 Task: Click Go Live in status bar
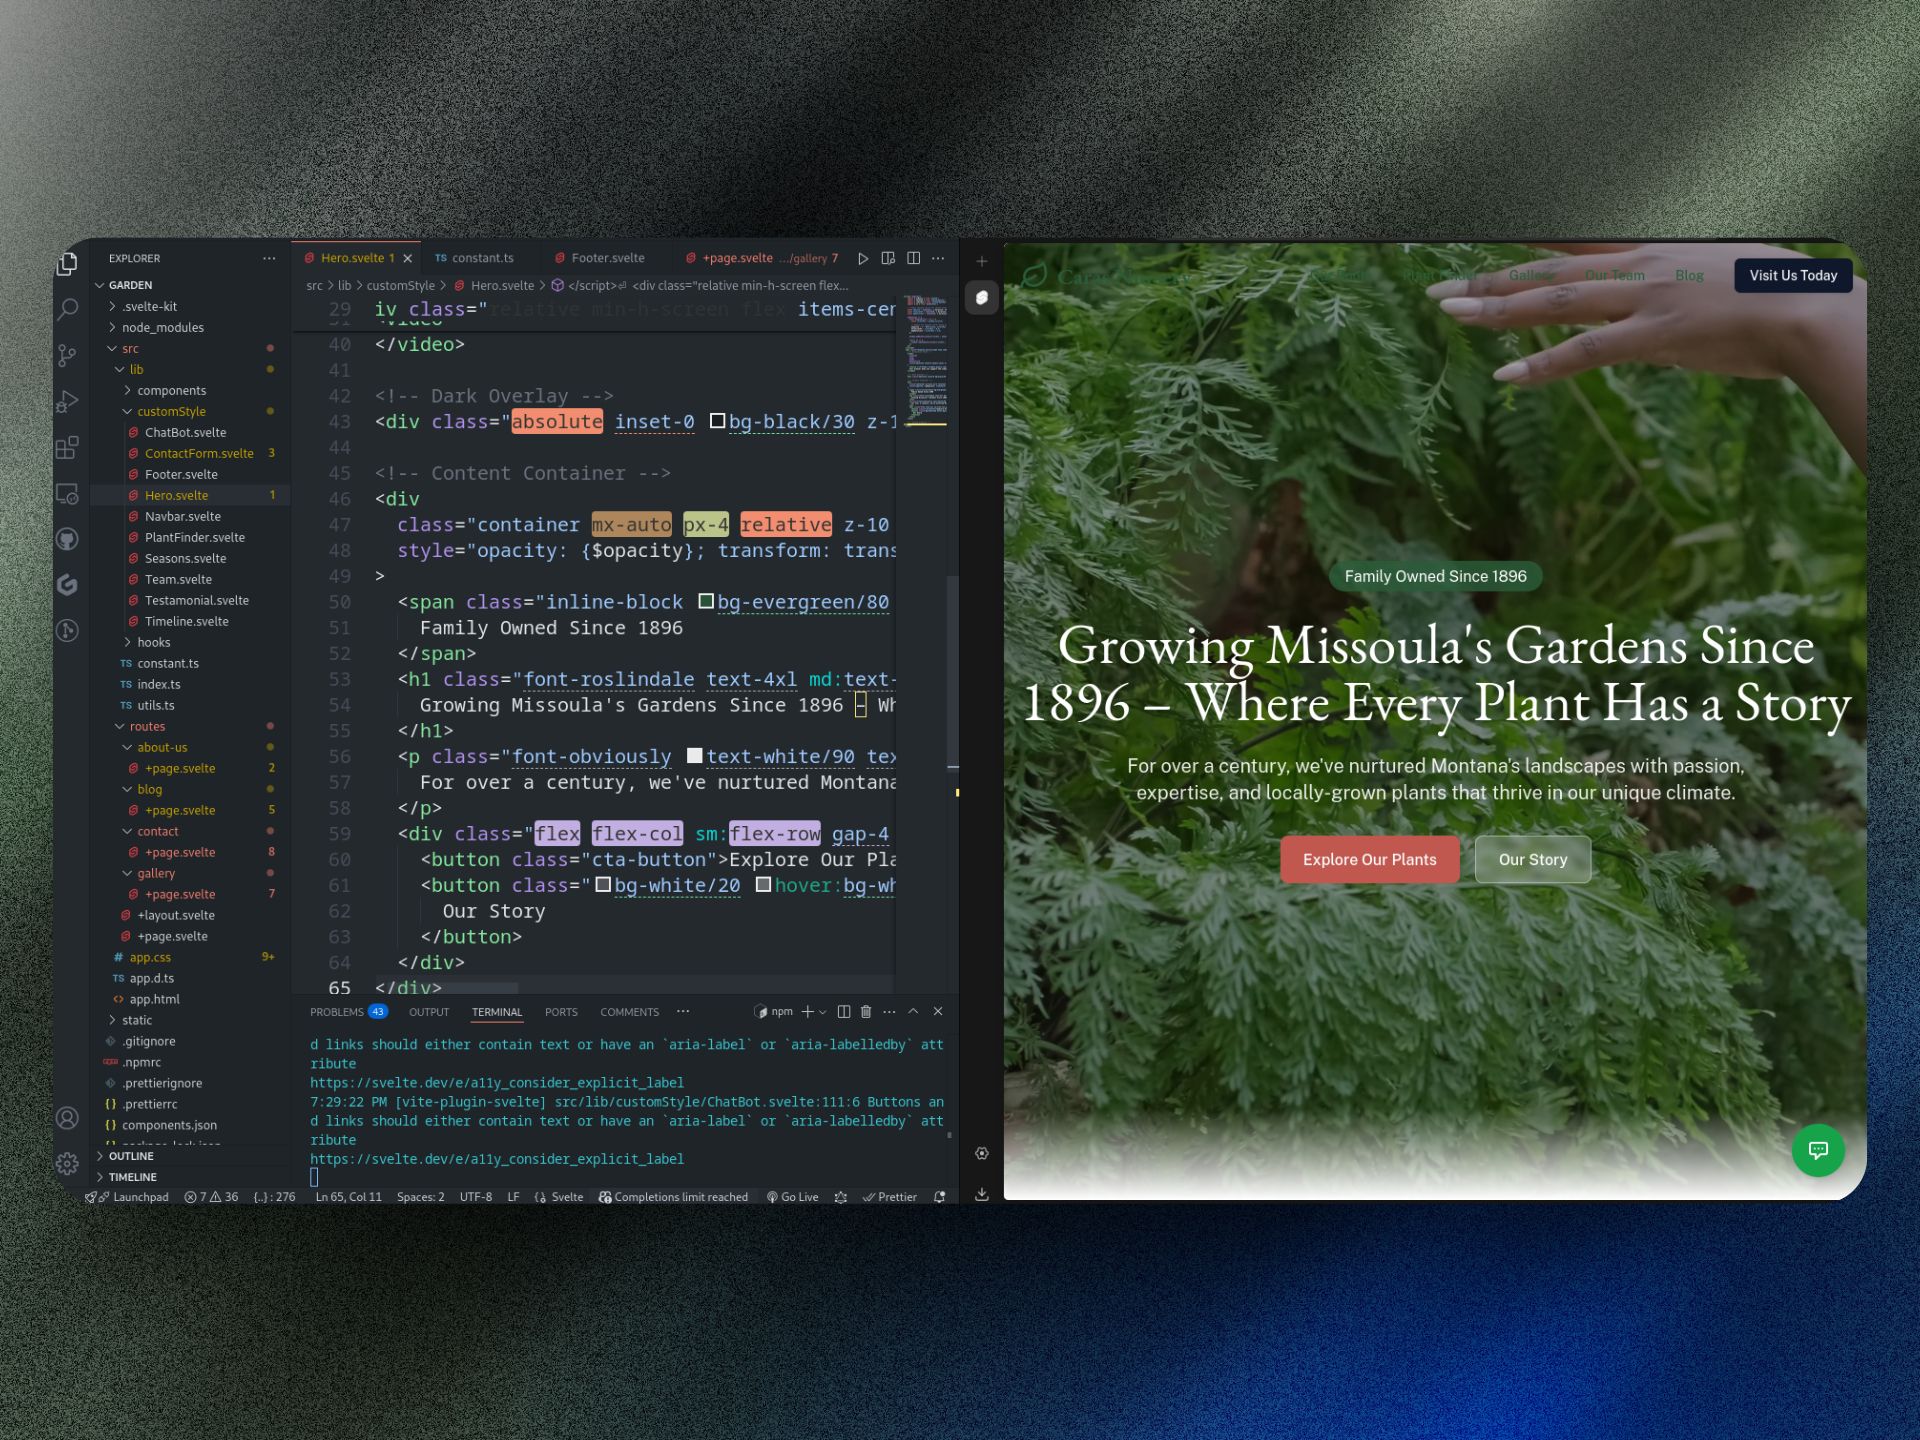pyautogui.click(x=792, y=1197)
